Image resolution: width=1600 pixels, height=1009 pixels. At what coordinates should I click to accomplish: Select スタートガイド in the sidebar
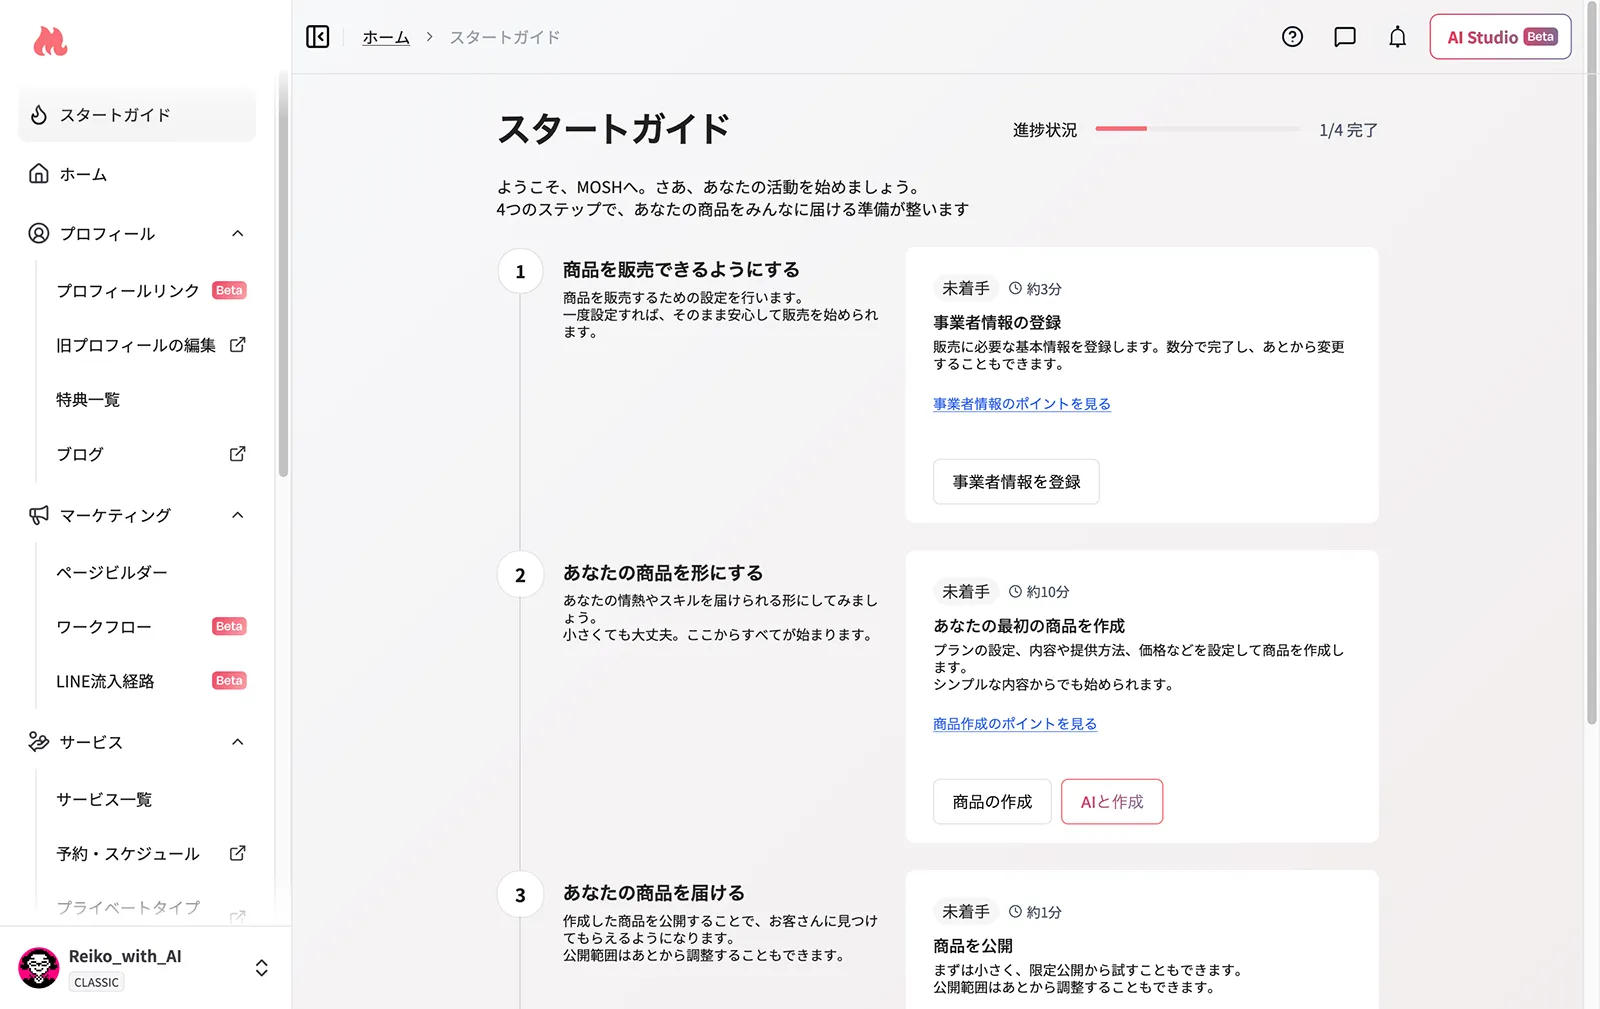pyautogui.click(x=137, y=115)
